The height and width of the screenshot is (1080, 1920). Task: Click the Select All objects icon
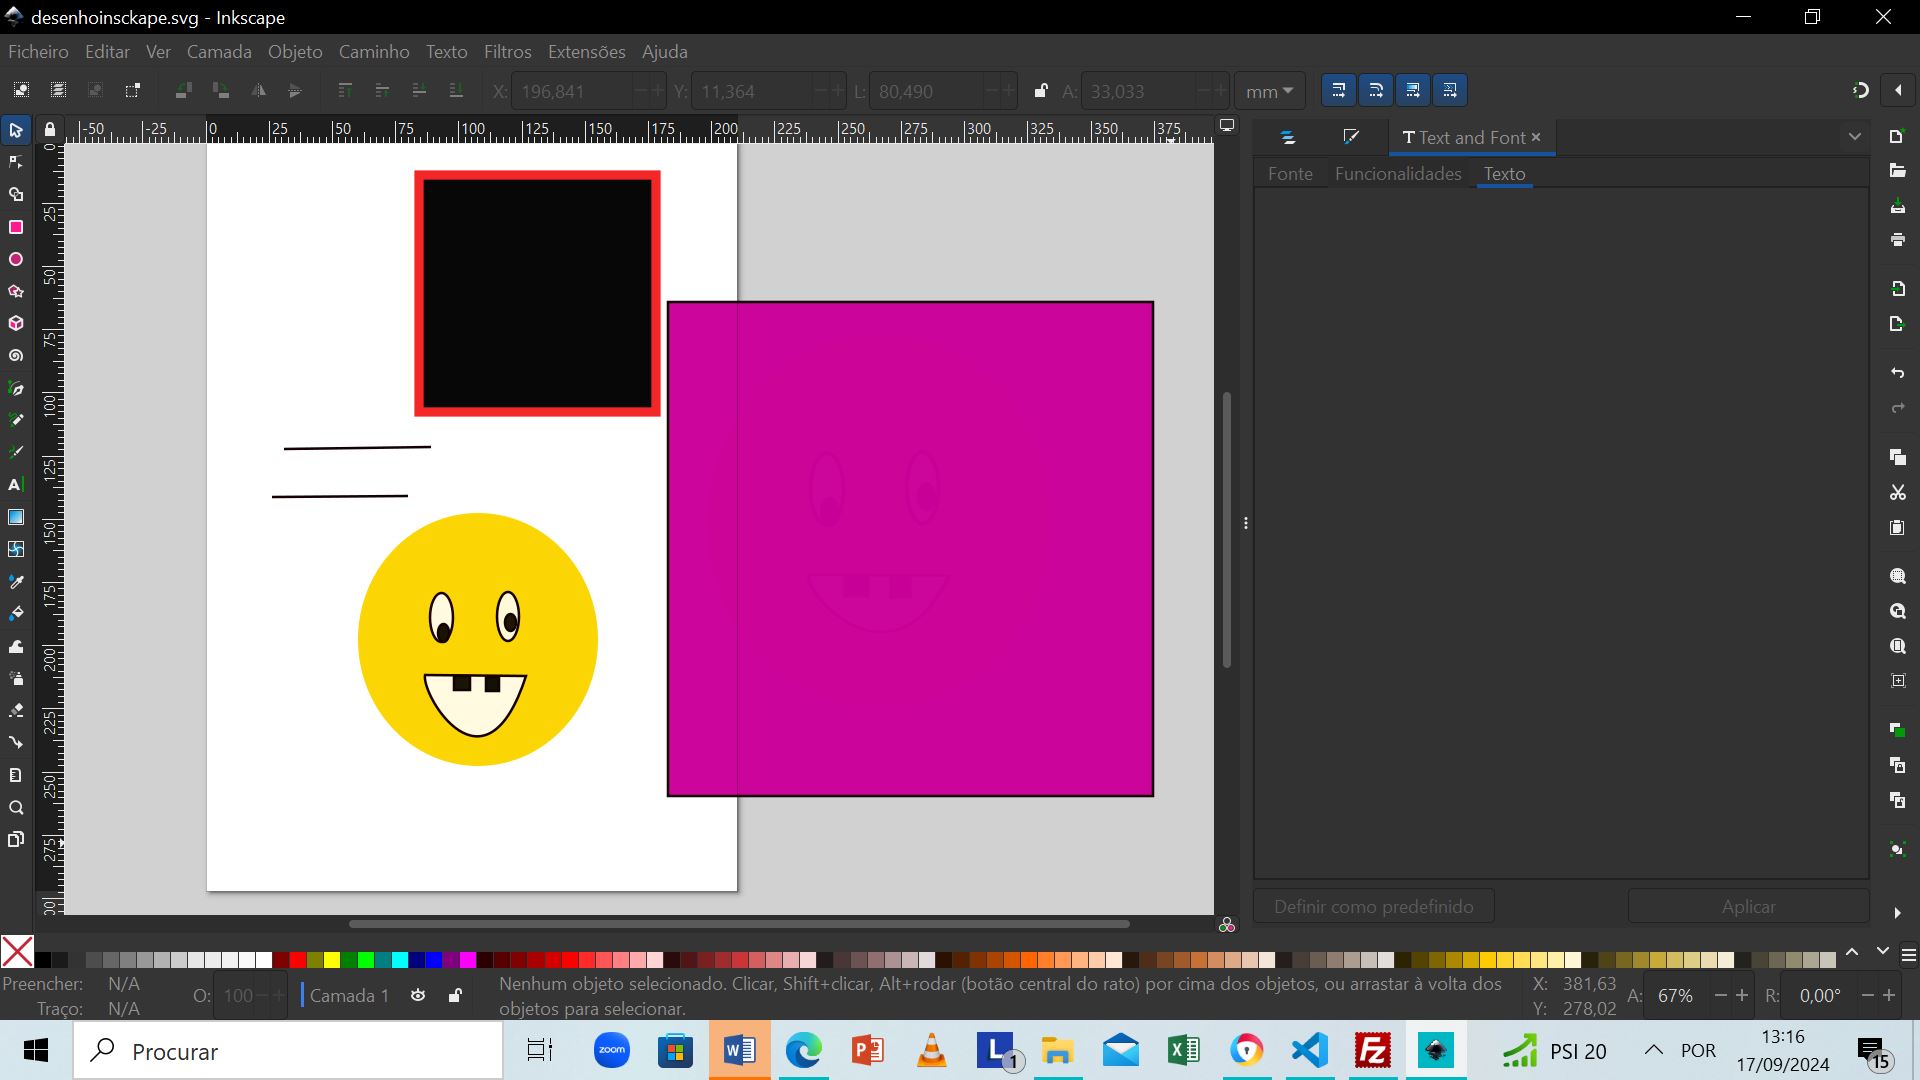pyautogui.click(x=21, y=90)
